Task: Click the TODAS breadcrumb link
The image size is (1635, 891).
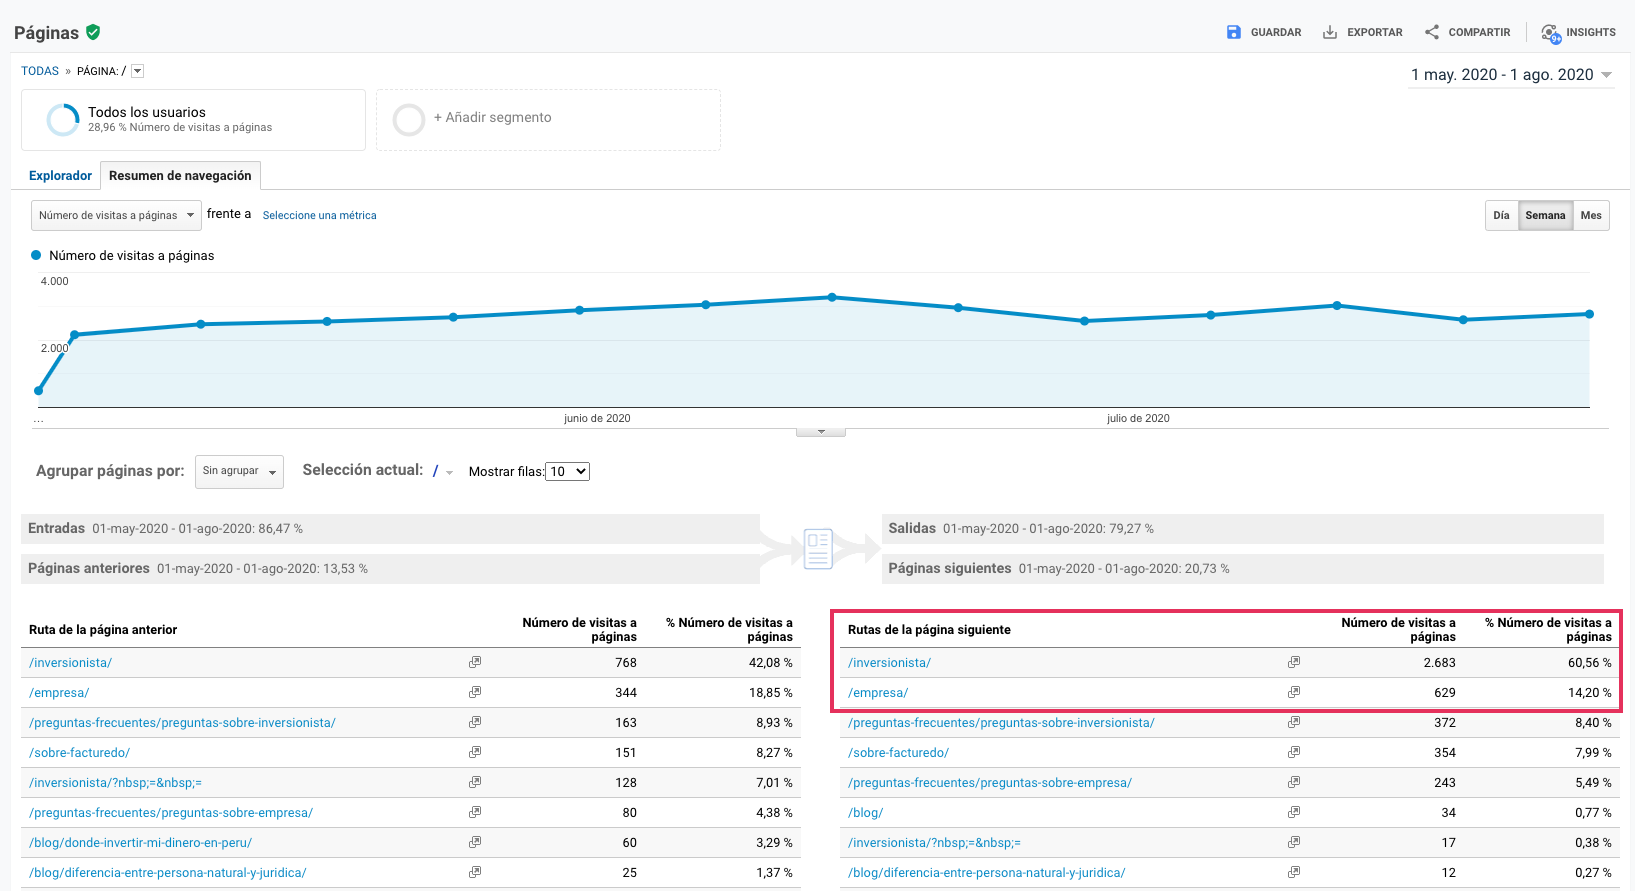Action: point(40,71)
